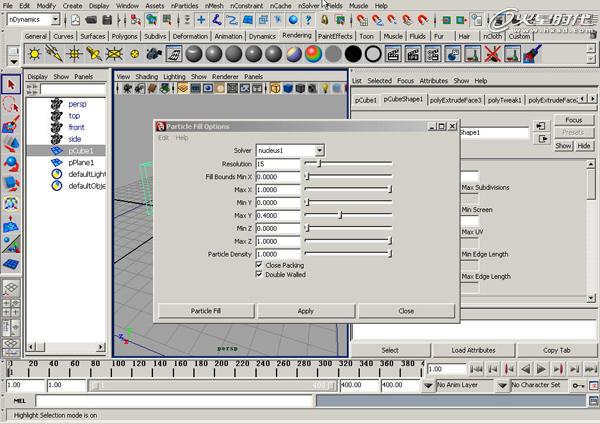Viewport: 600px width, 424px height.
Task: Select the polyExtrudeFace3 tab
Action: click(x=455, y=100)
